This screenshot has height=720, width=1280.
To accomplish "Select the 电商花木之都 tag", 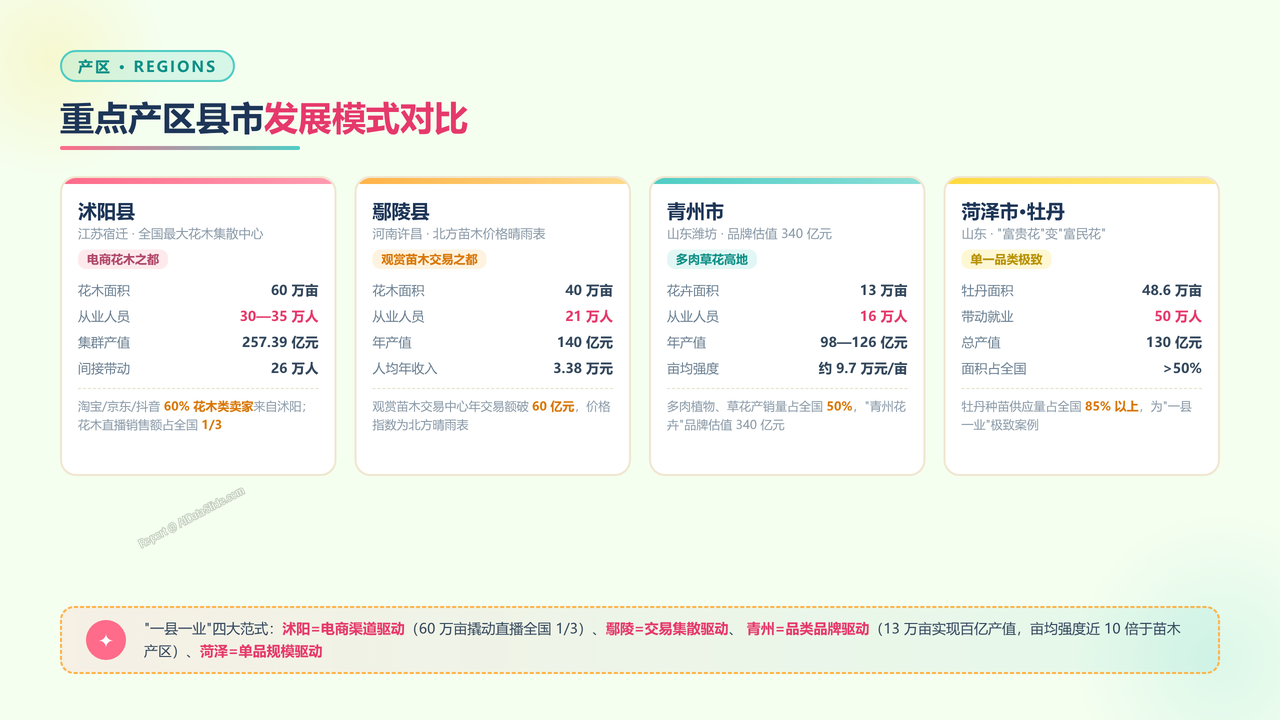I will pos(123,259).
